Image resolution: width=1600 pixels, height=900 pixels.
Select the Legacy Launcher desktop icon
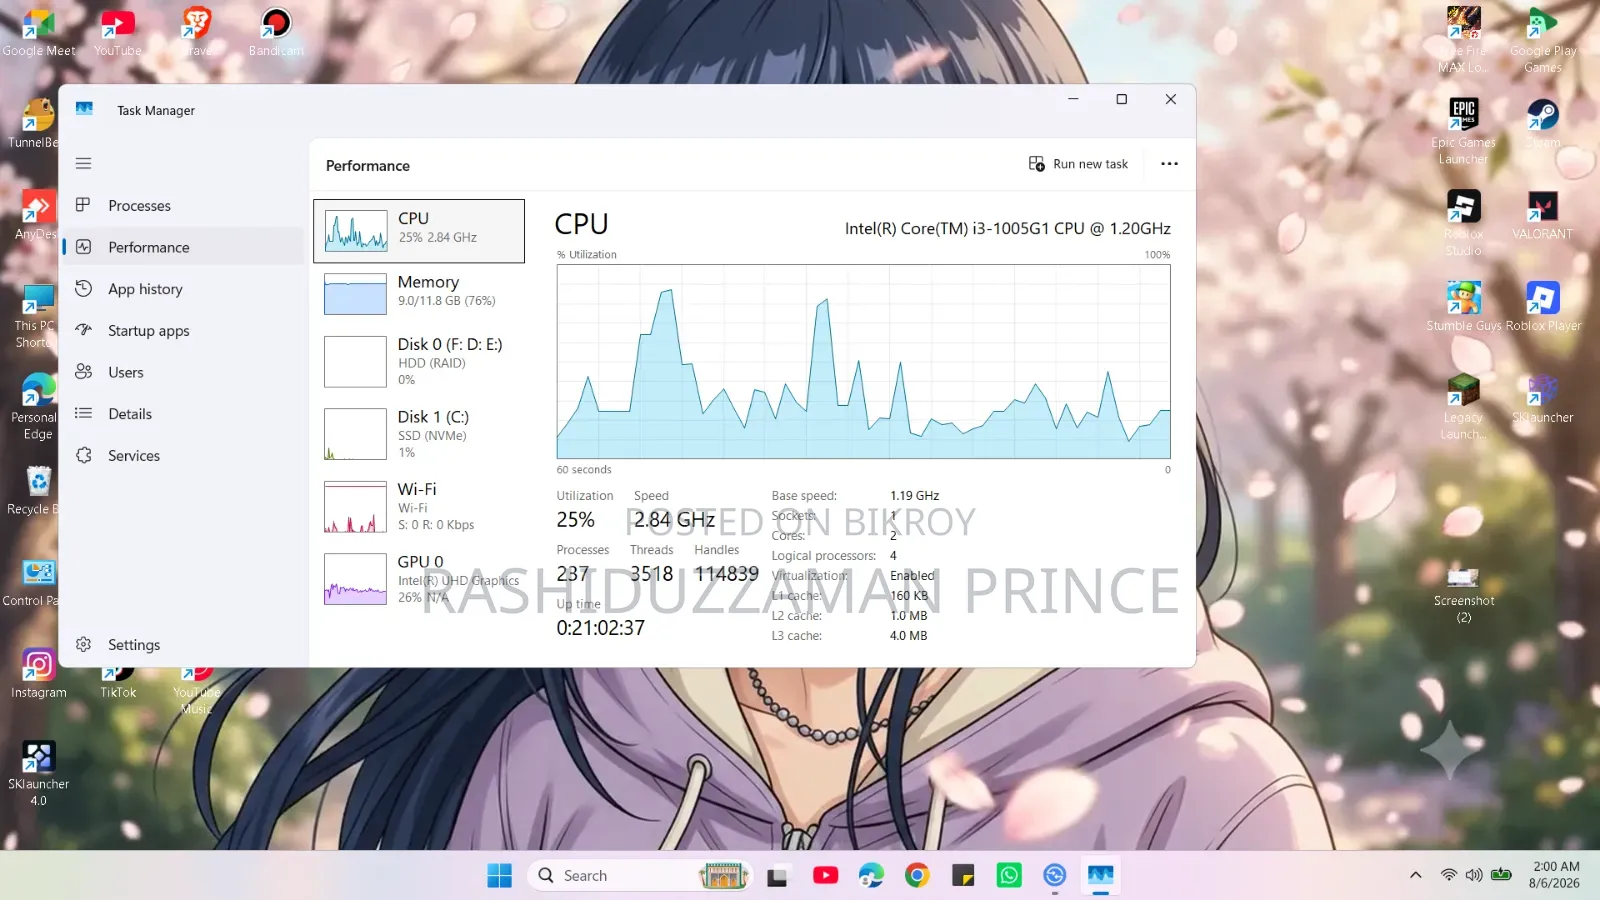point(1463,407)
